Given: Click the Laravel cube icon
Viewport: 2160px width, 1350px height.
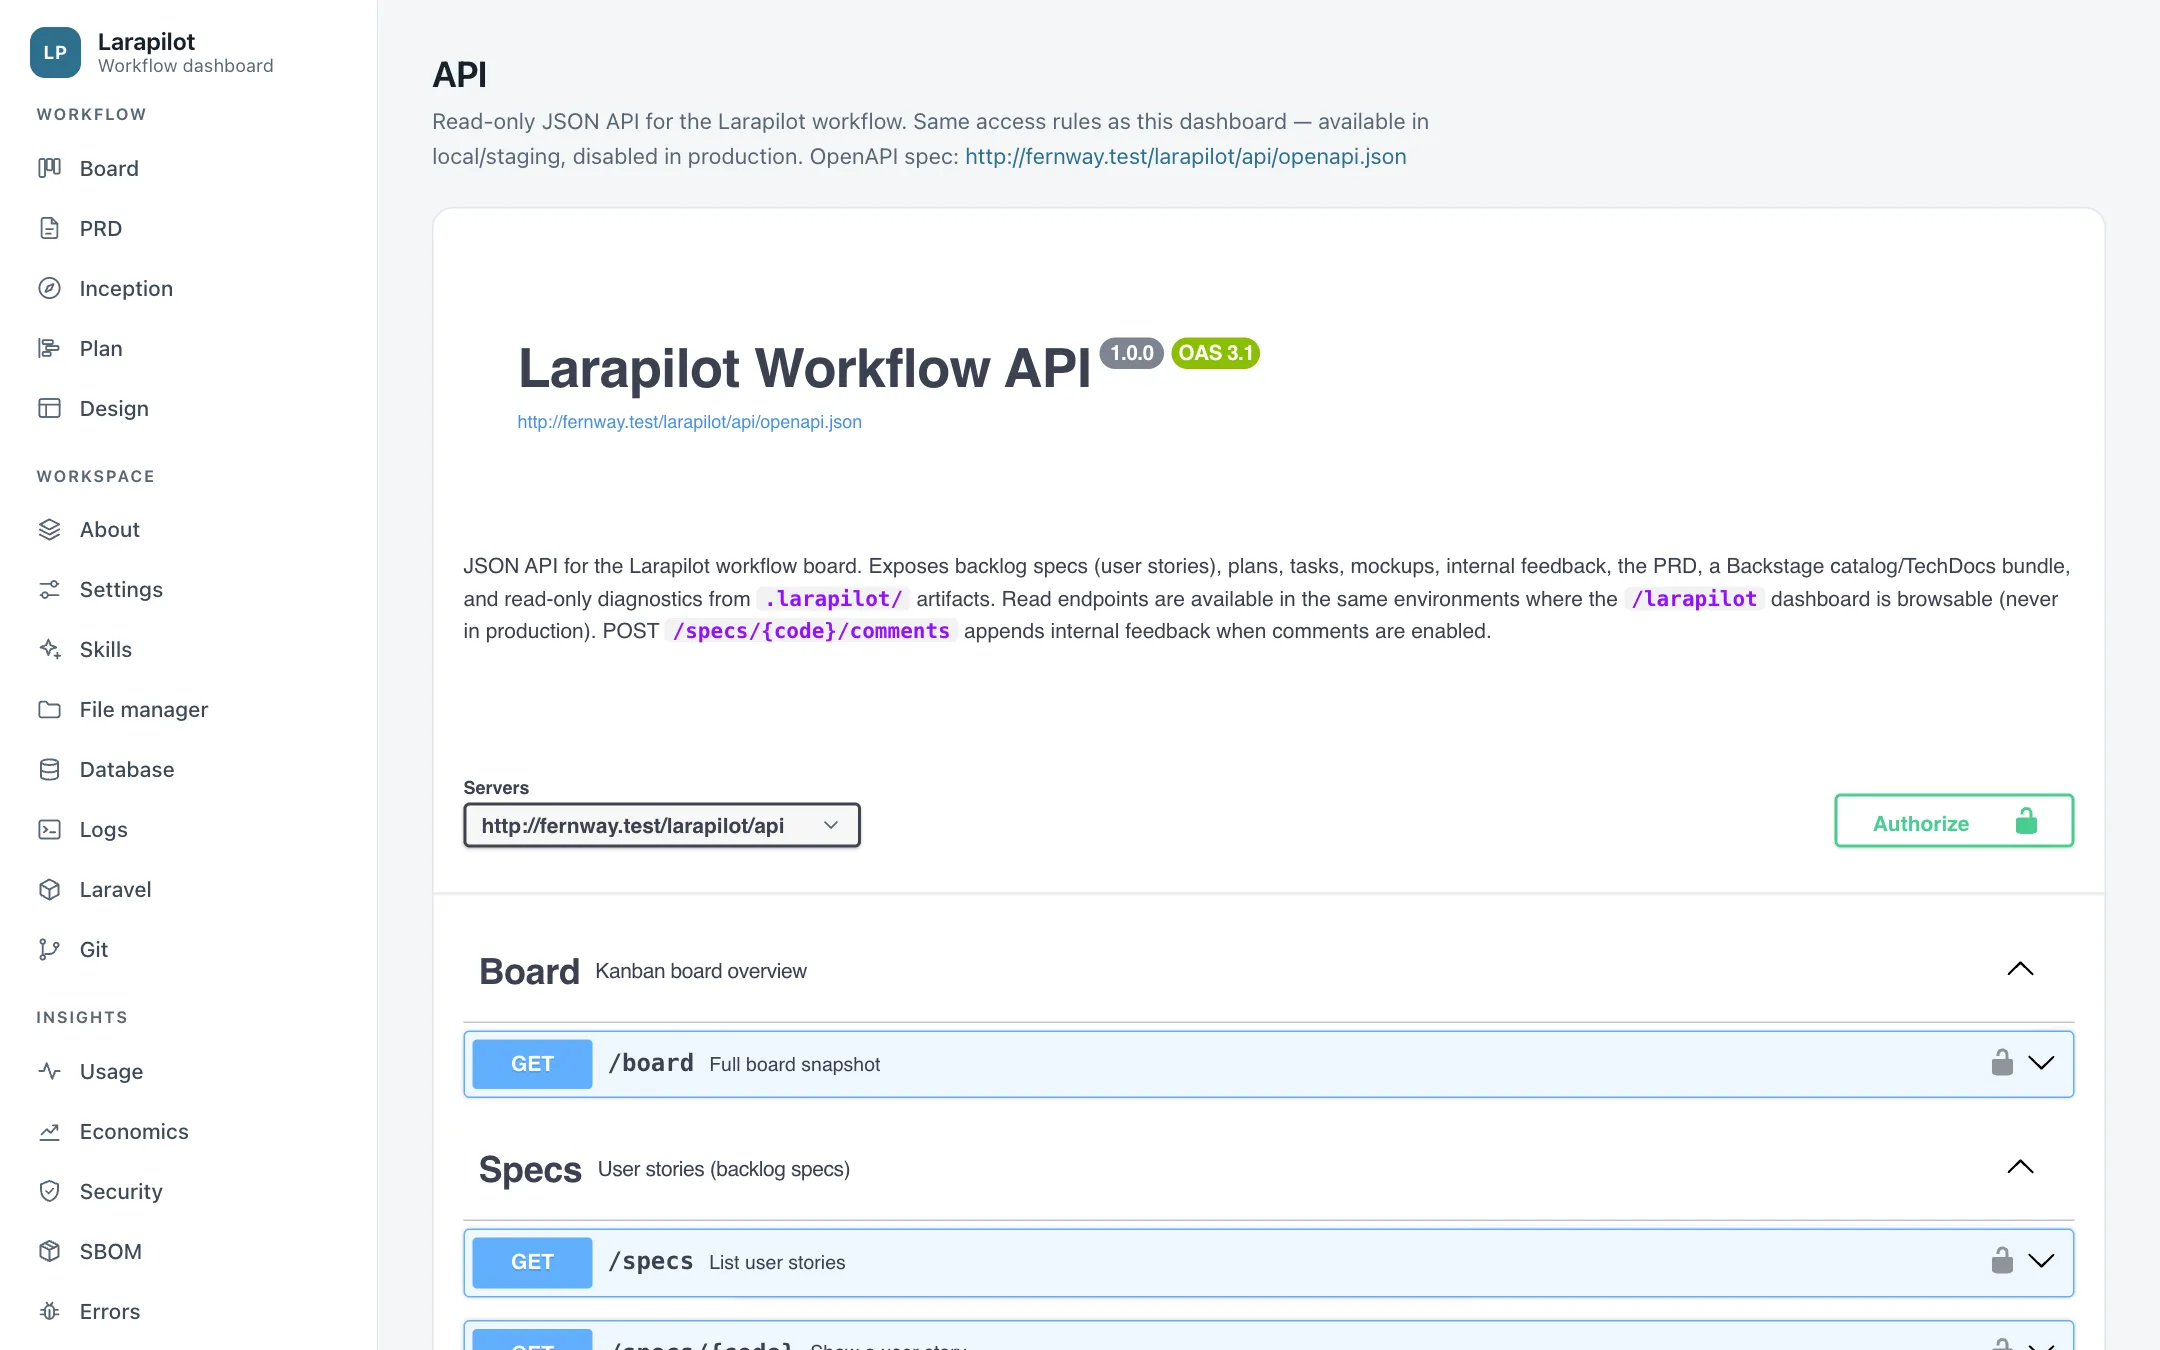Looking at the screenshot, I should tap(49, 889).
